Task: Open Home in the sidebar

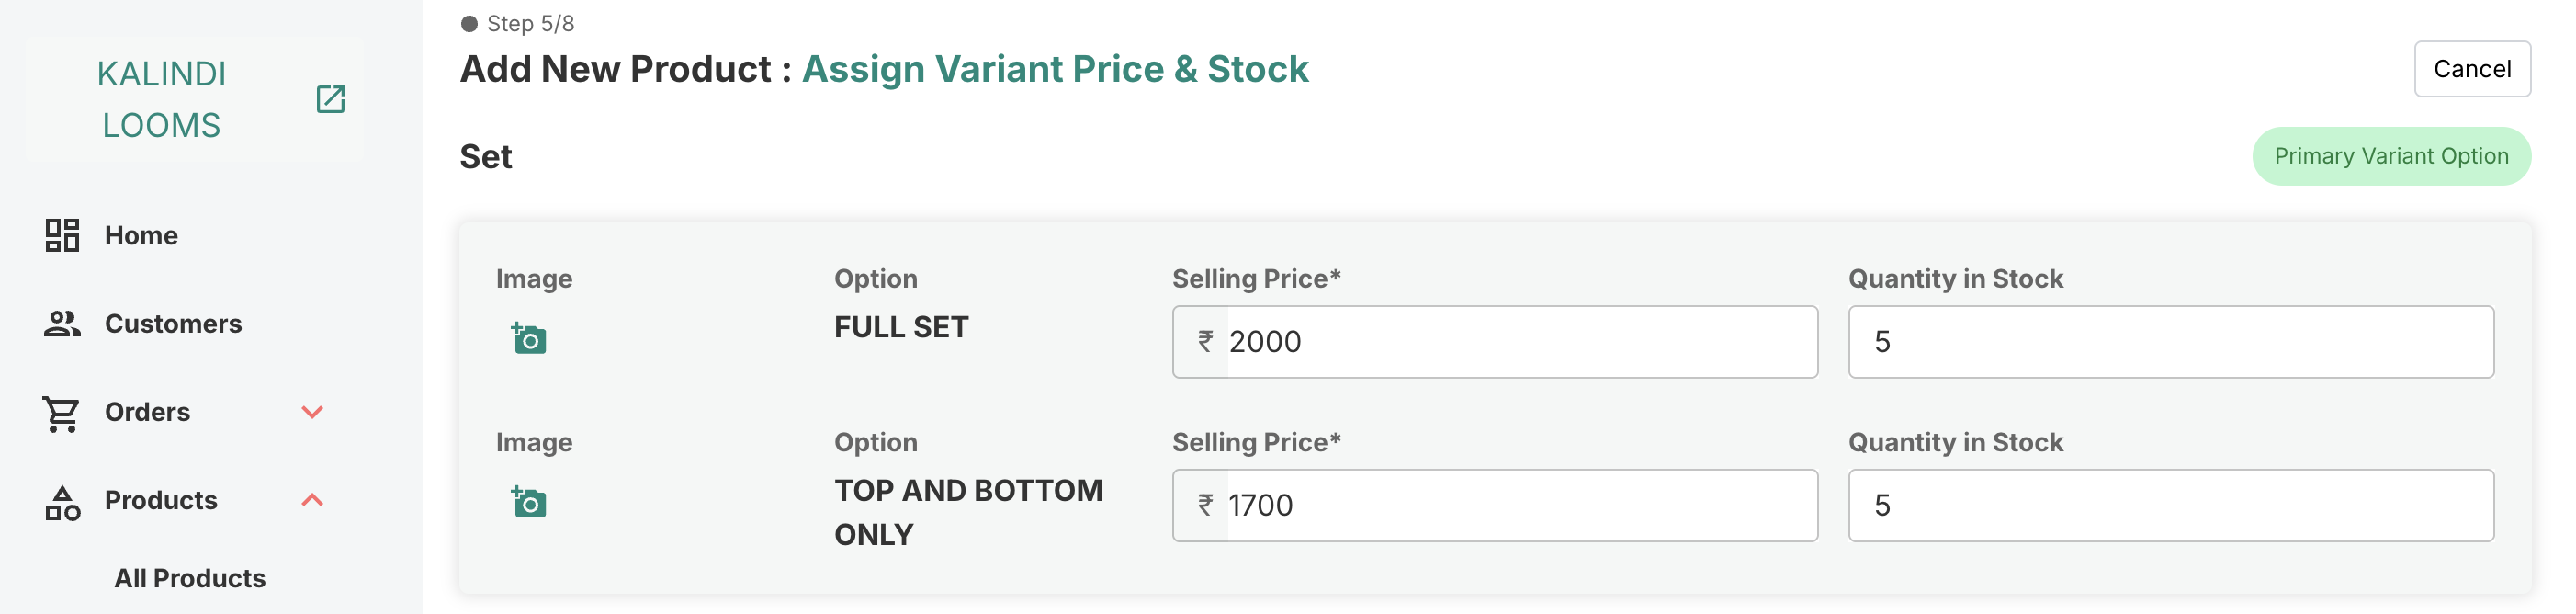Action: coord(141,235)
